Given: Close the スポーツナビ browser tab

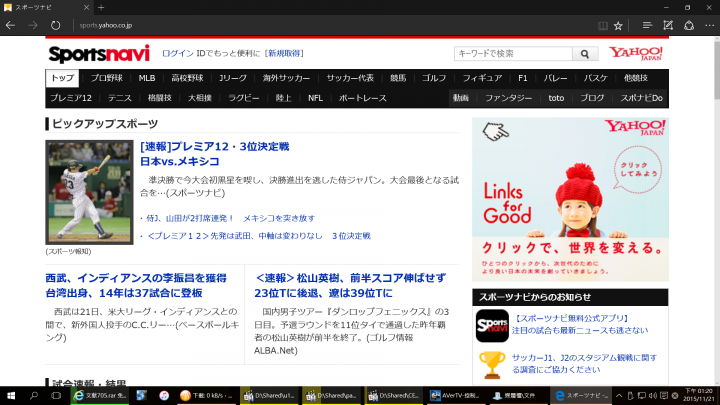Looking at the screenshot, I should point(86,7).
